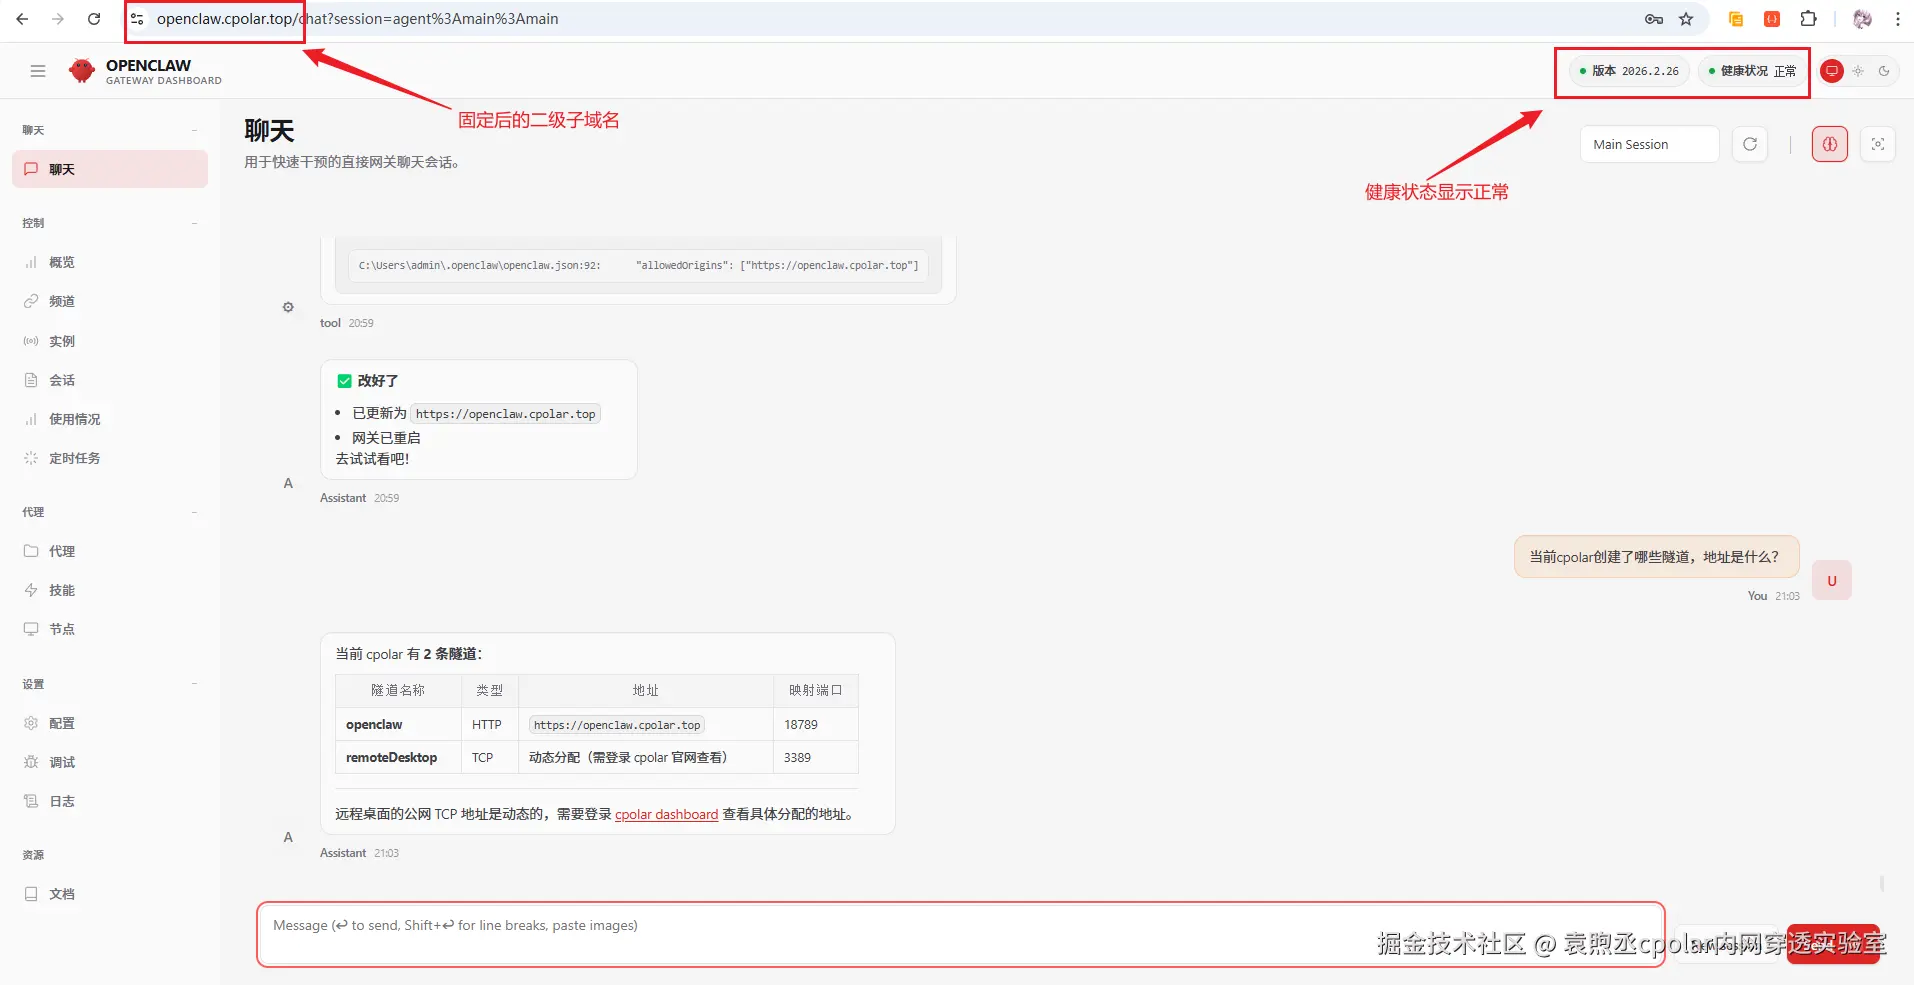1914x985 pixels.
Task: Refresh the chat with the reload button
Action: [x=1750, y=144]
